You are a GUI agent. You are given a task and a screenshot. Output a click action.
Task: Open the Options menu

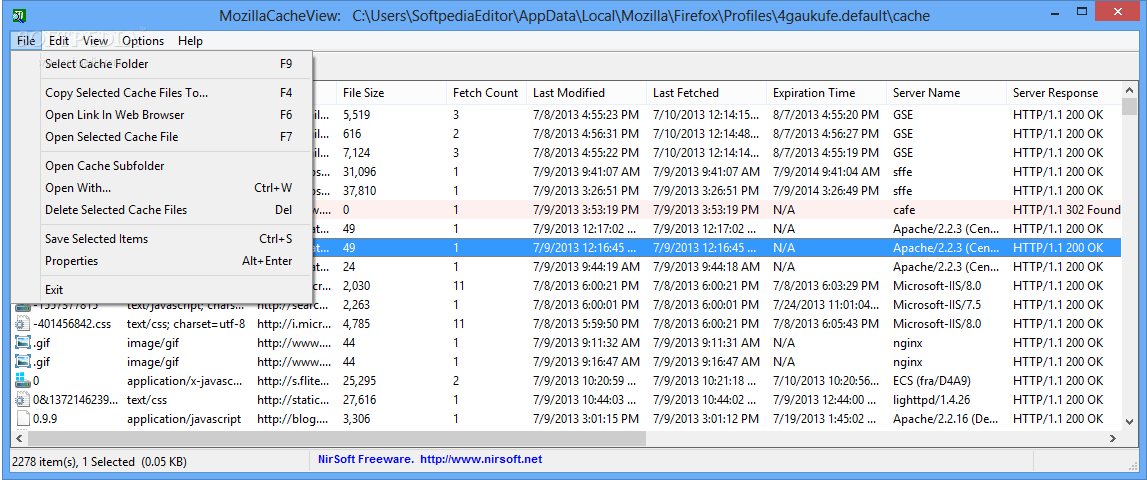coord(143,41)
